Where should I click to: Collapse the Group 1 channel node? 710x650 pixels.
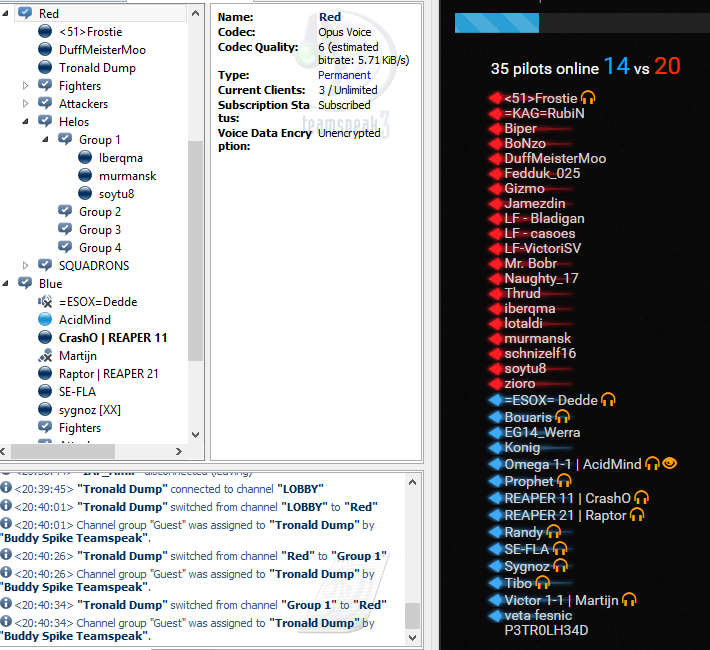tap(45, 140)
